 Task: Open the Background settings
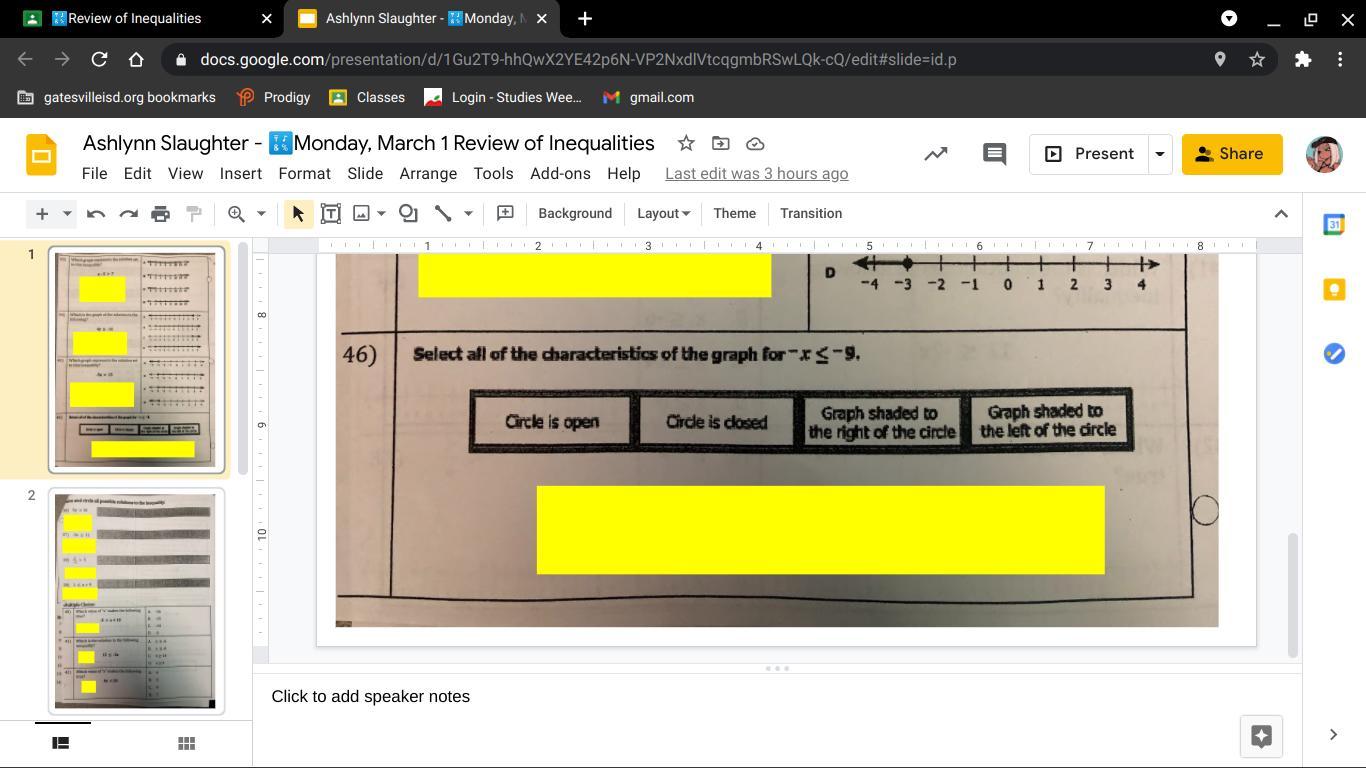pyautogui.click(x=575, y=213)
